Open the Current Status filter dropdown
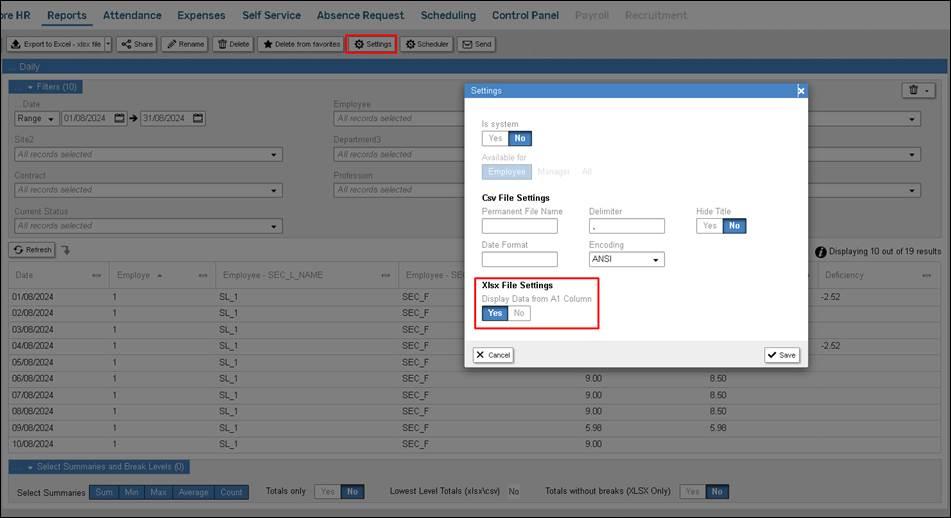This screenshot has width=951, height=518. (x=148, y=226)
